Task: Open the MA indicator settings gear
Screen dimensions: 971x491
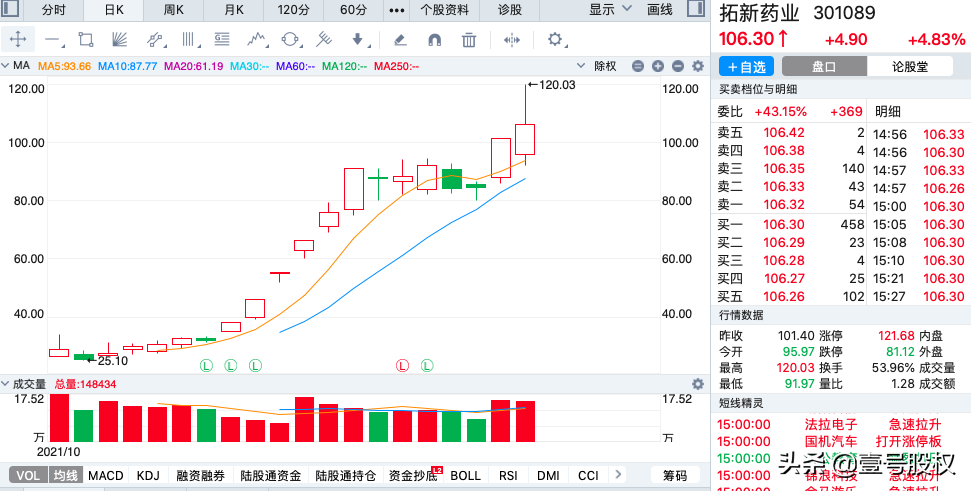Action: (698, 66)
